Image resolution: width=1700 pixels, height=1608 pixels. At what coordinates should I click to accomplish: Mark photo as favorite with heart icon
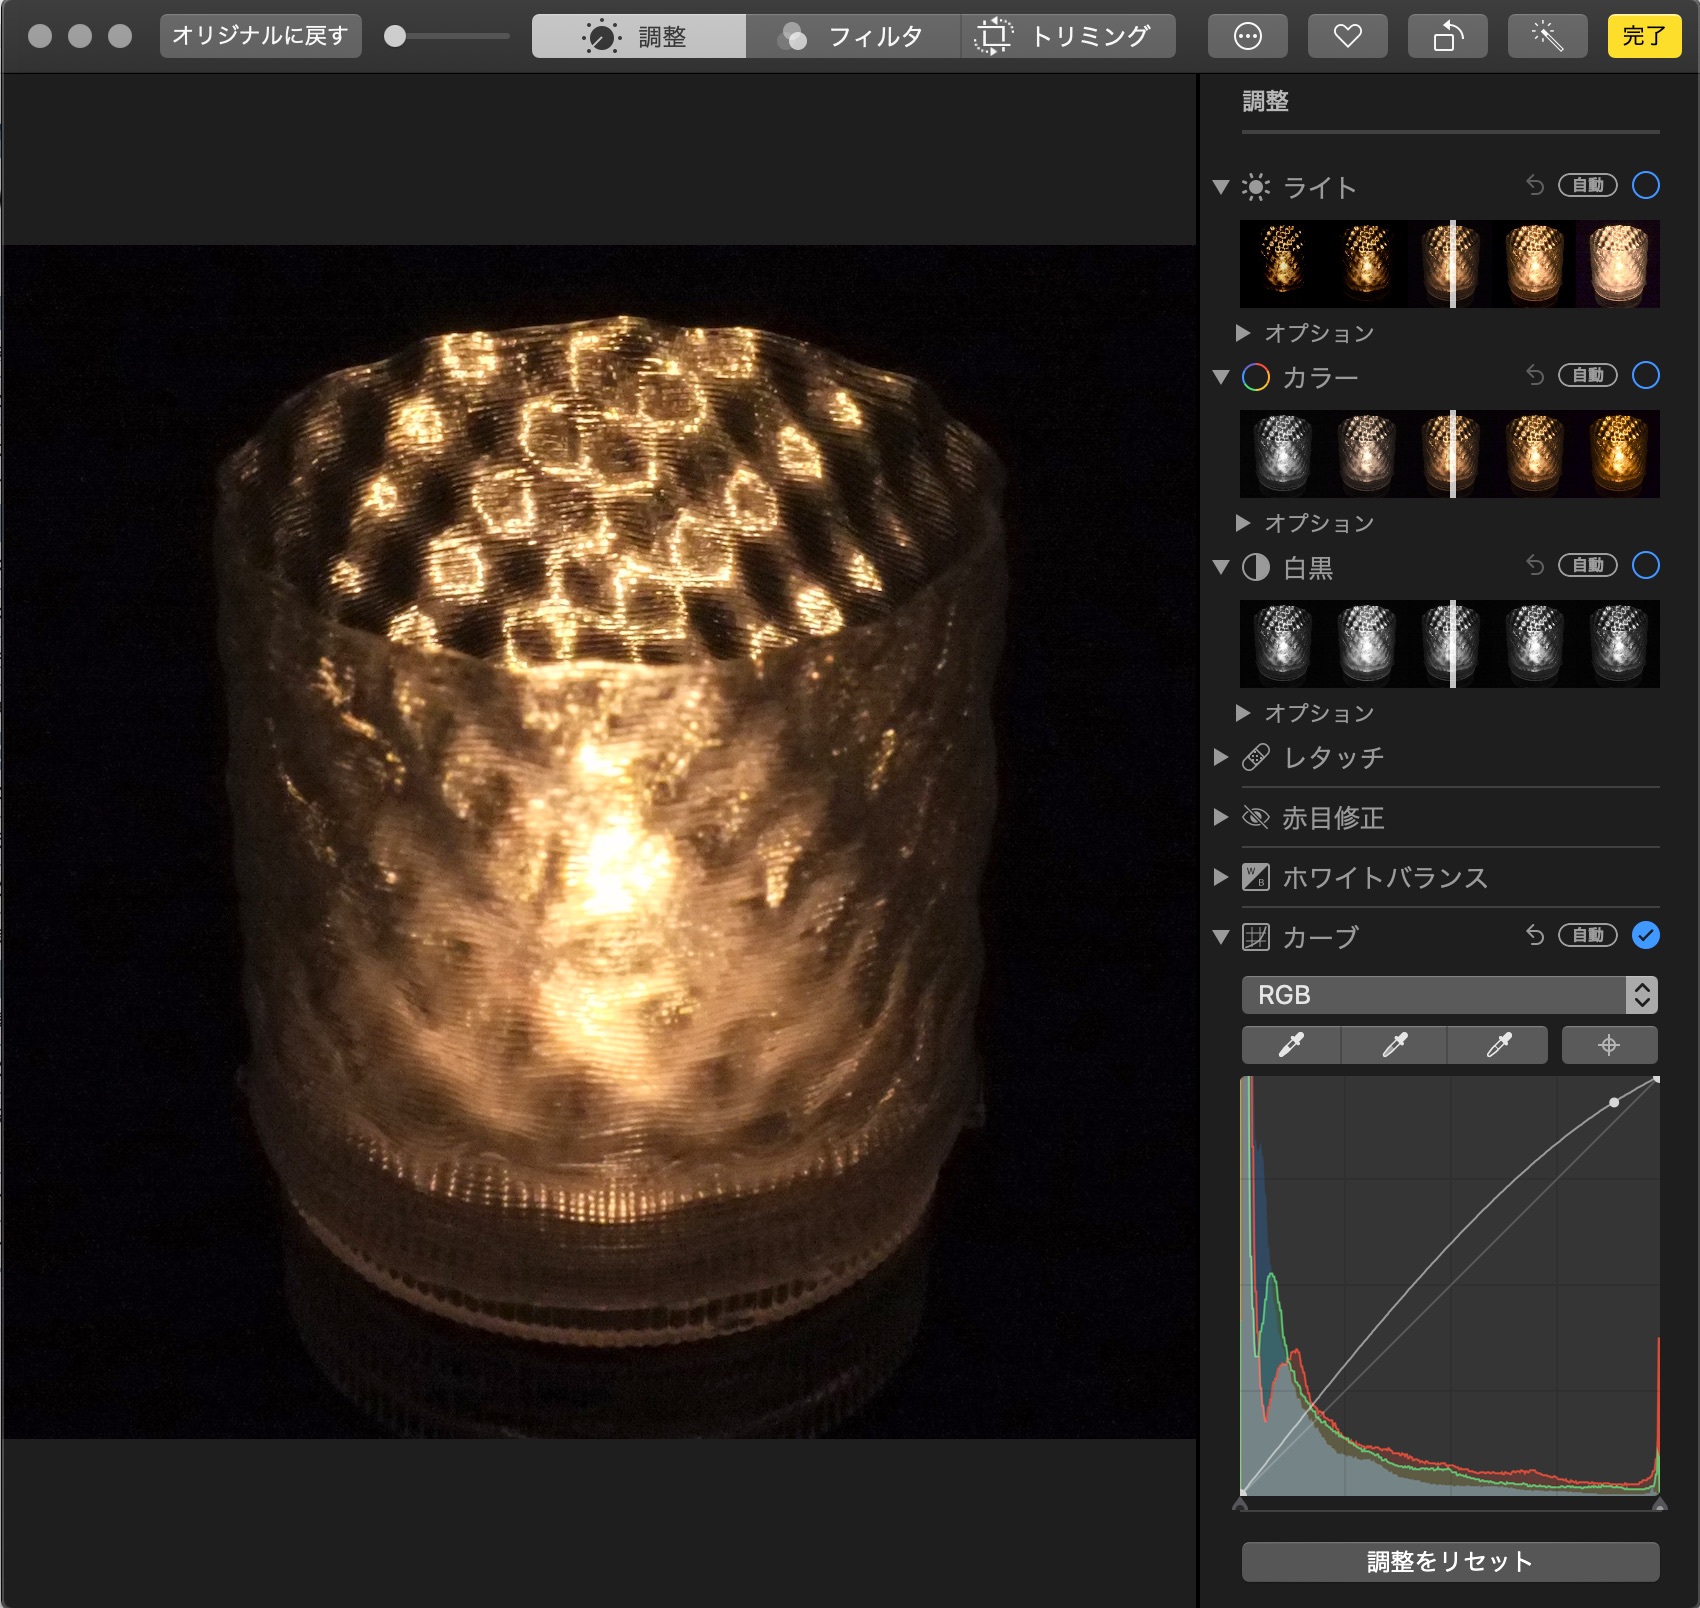(x=1347, y=37)
